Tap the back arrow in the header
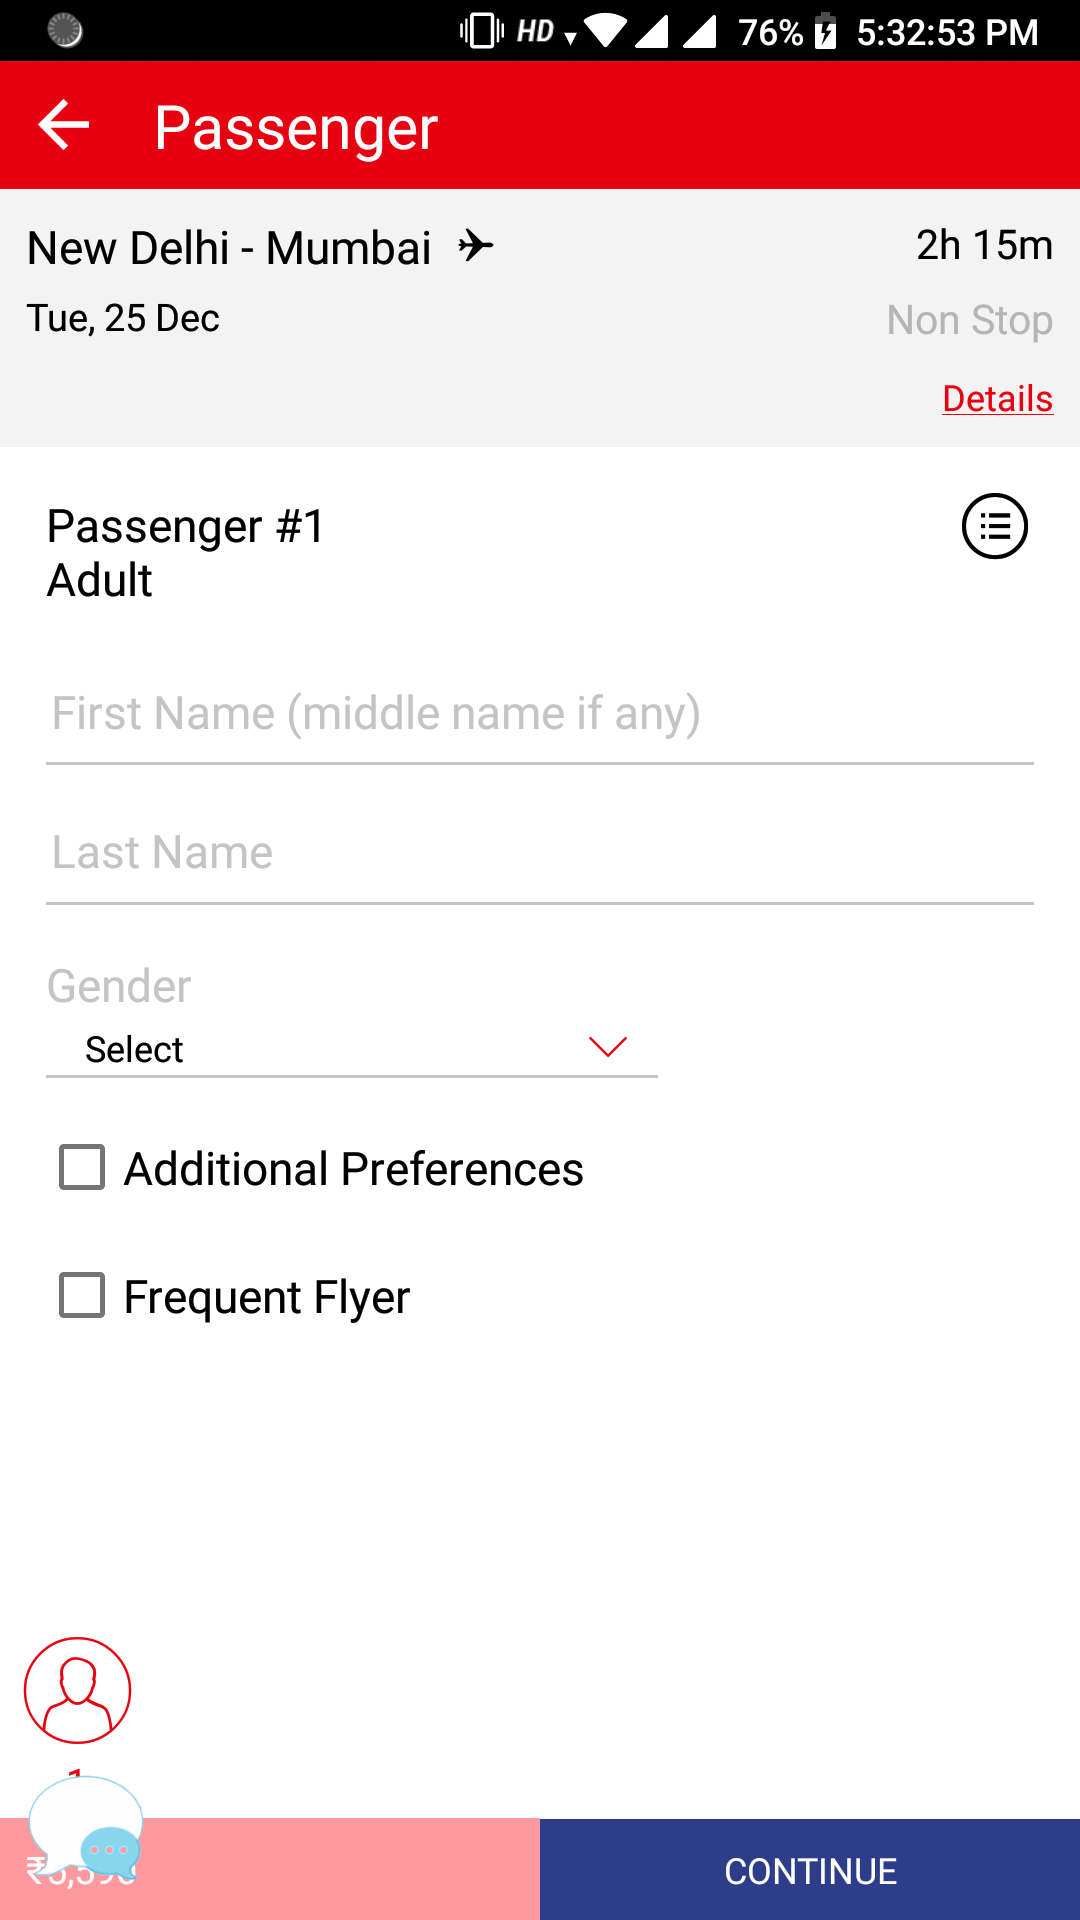This screenshot has width=1080, height=1920. [64, 126]
